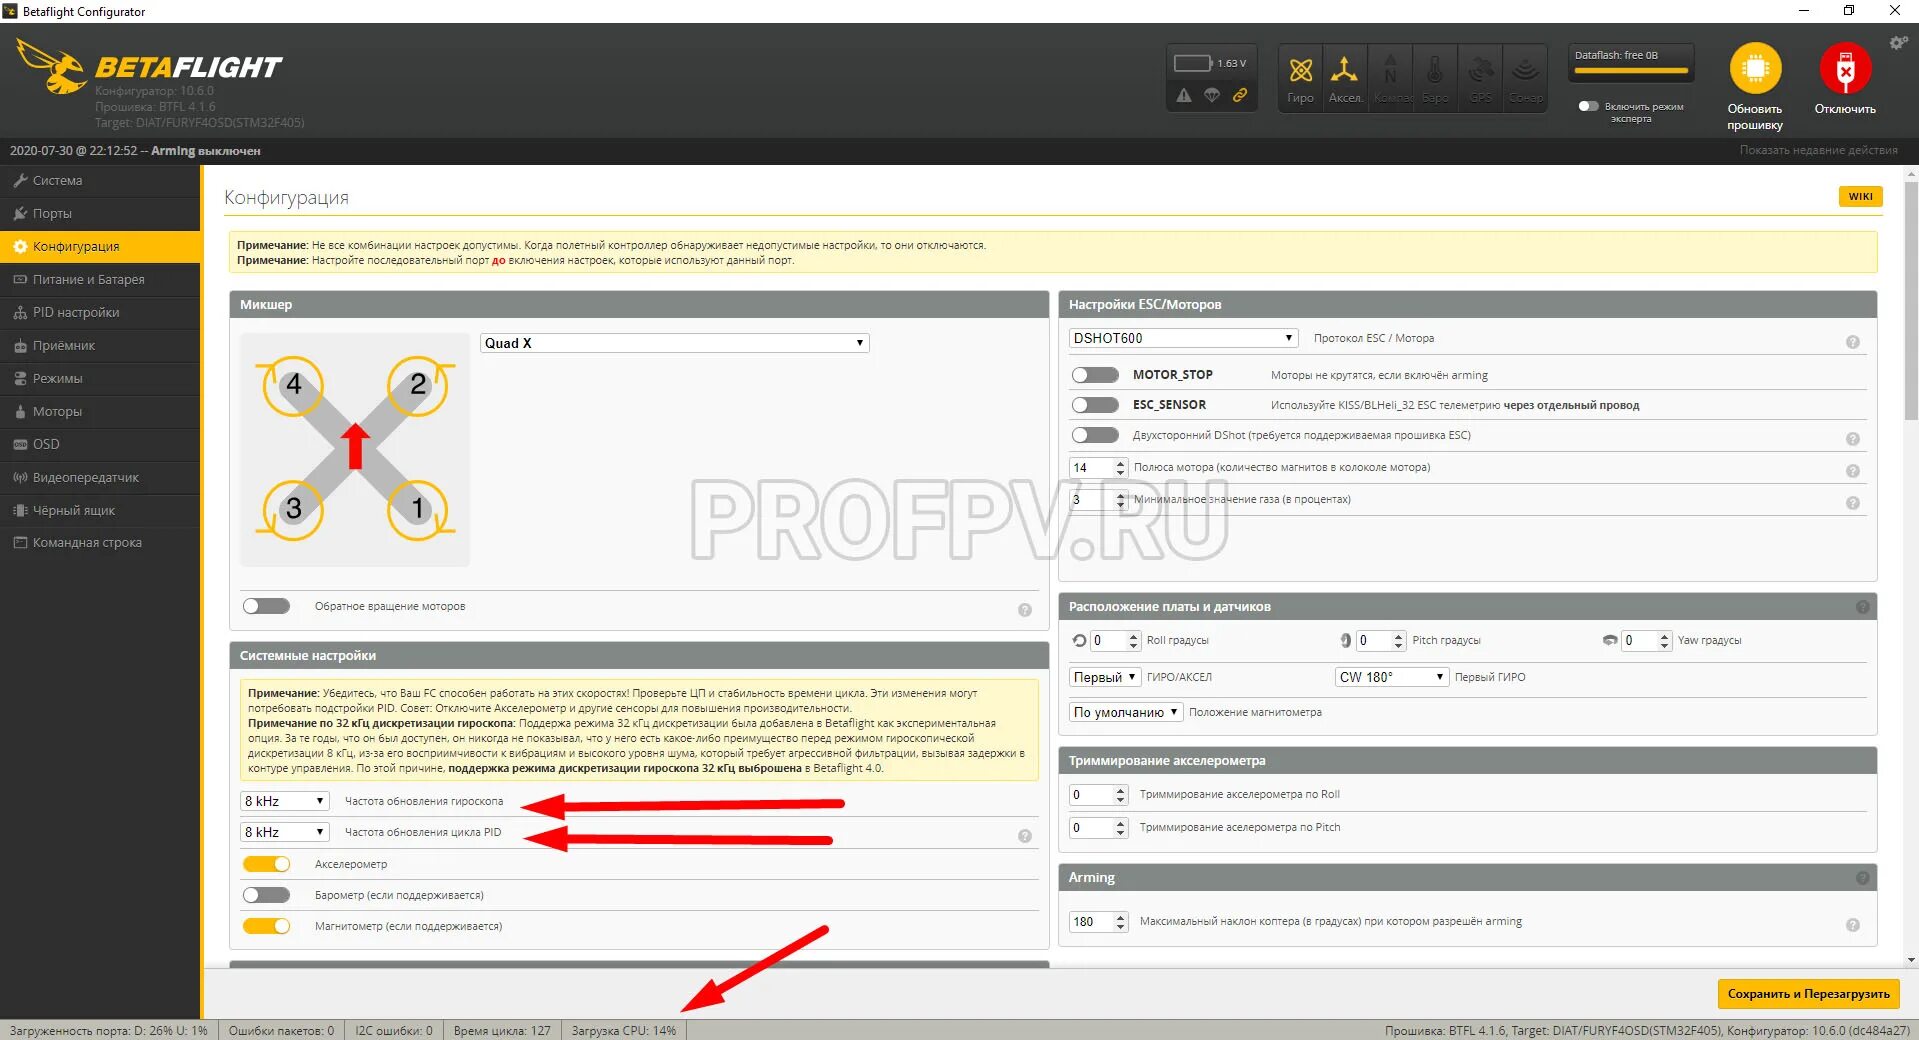
Task: Toggle reverse motor direction switch
Action: click(x=266, y=606)
